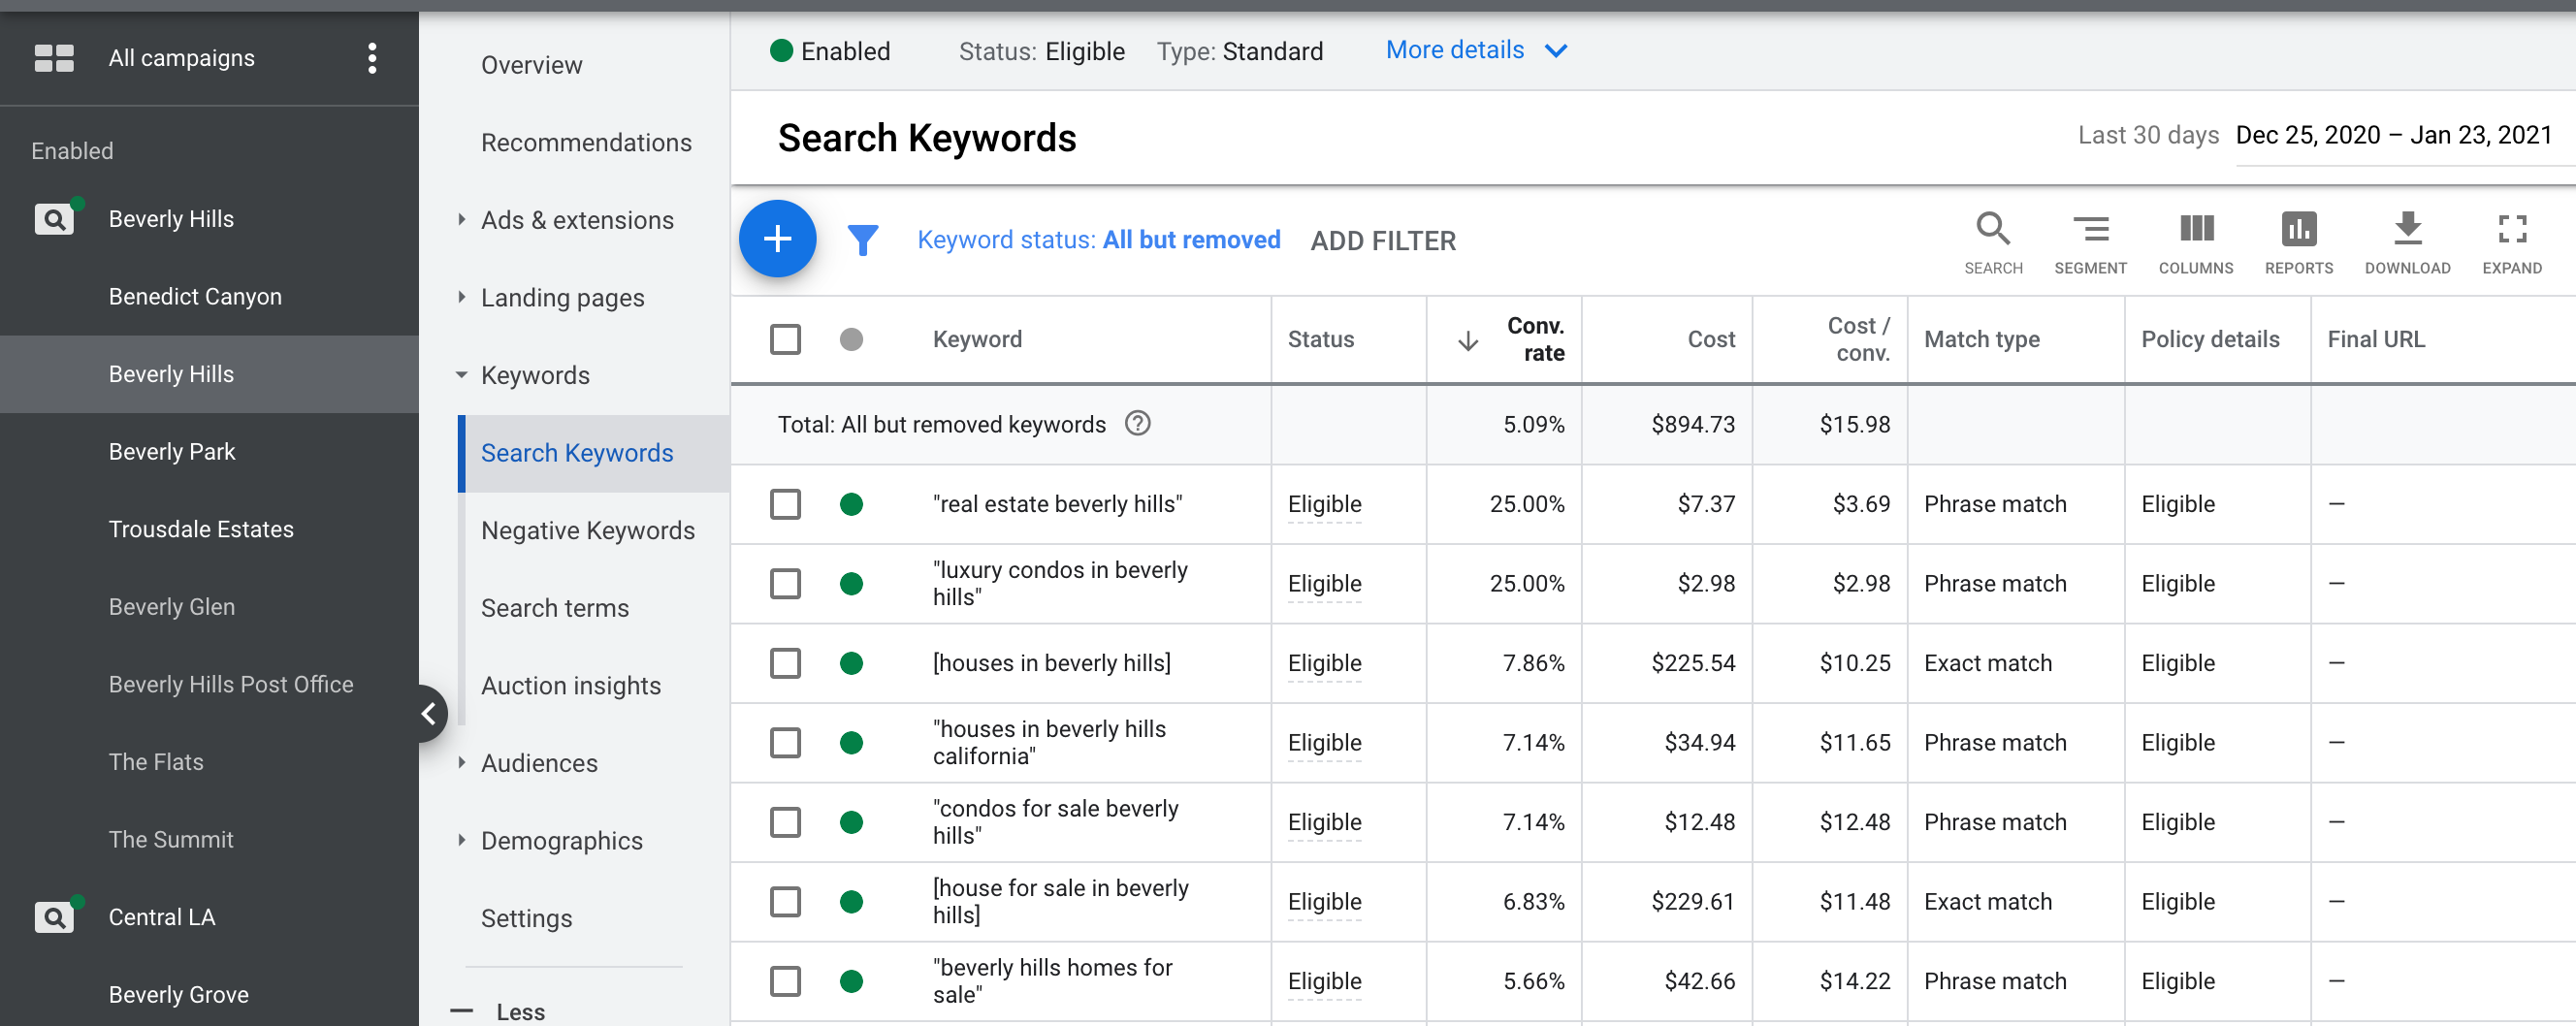2576x1026 pixels.
Task: Open Auction insights page
Action: coord(571,685)
